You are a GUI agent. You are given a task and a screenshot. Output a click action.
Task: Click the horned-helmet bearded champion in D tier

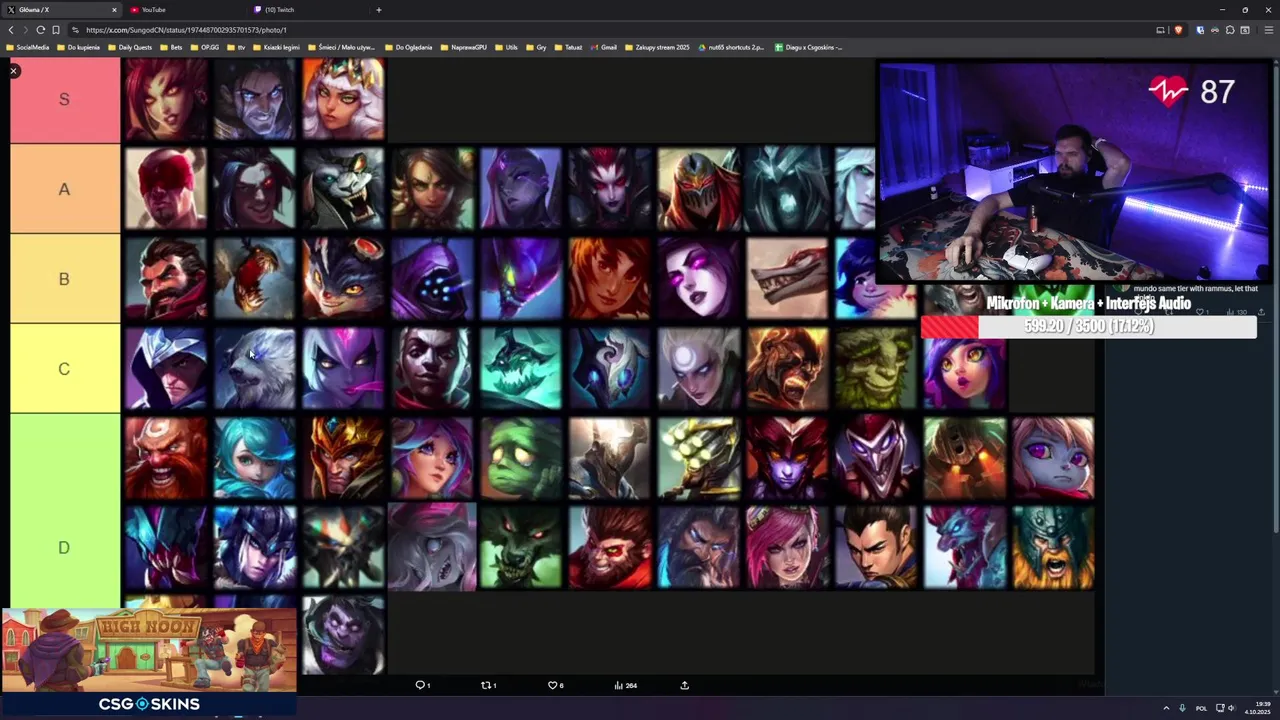(1053, 547)
